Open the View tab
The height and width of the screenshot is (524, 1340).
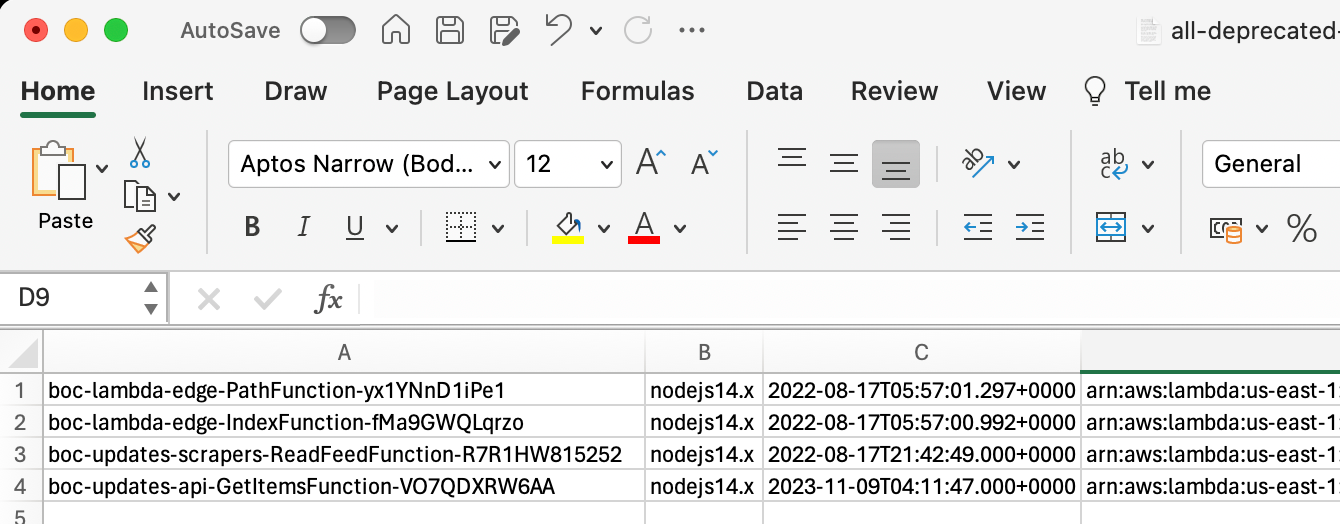click(1016, 91)
